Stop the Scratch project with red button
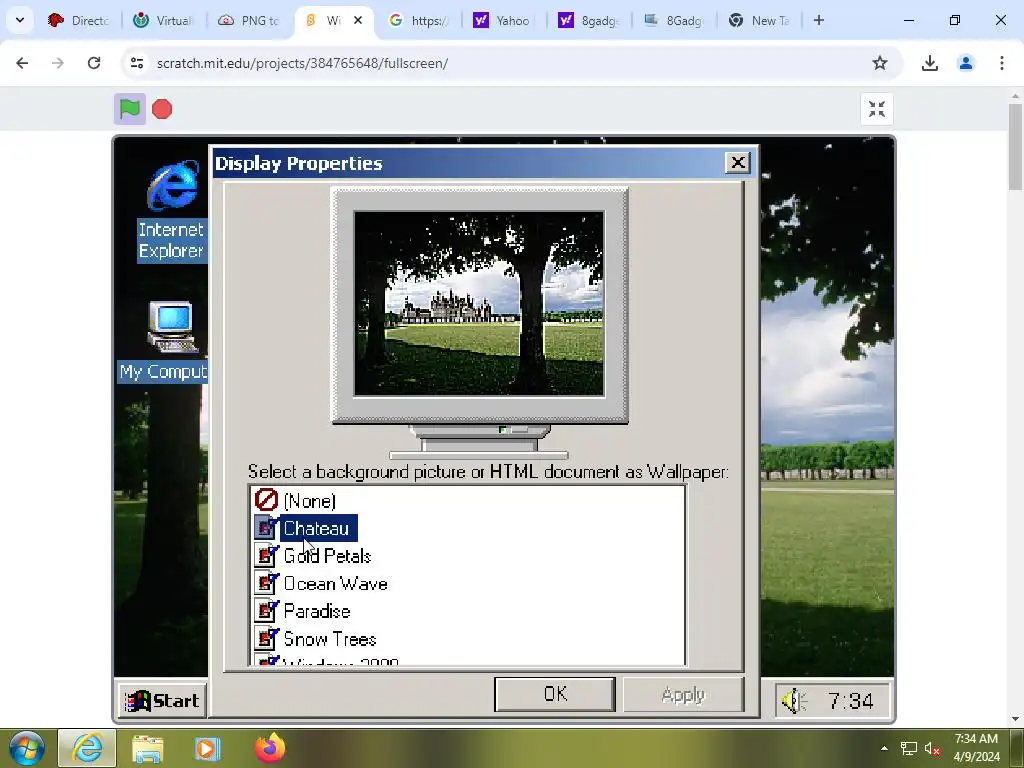Screen dimensions: 1024x768 pos(162,109)
